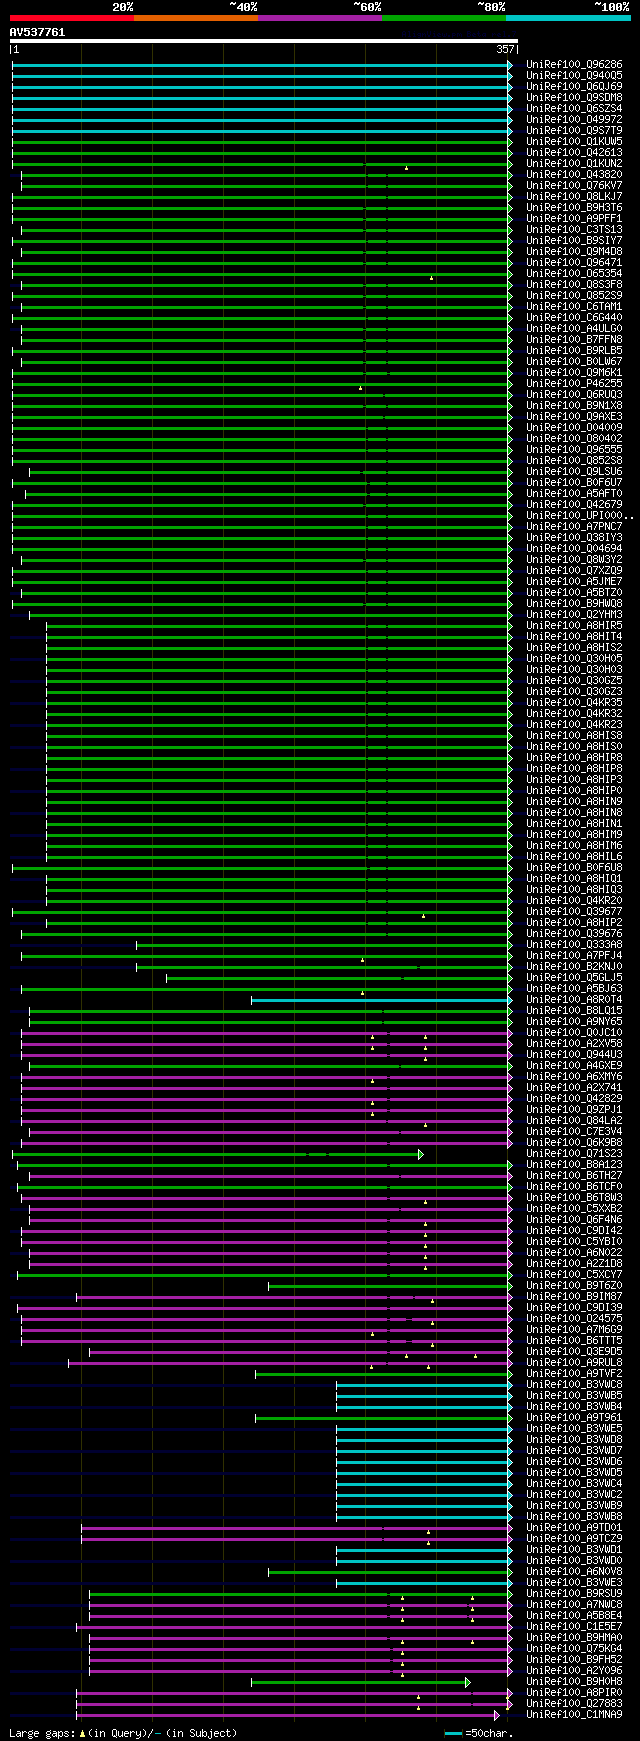Viewport: 640px width, 1741px height.
Task: Select hit label UniRef100_B3VWD8
Action: coord(574,1440)
